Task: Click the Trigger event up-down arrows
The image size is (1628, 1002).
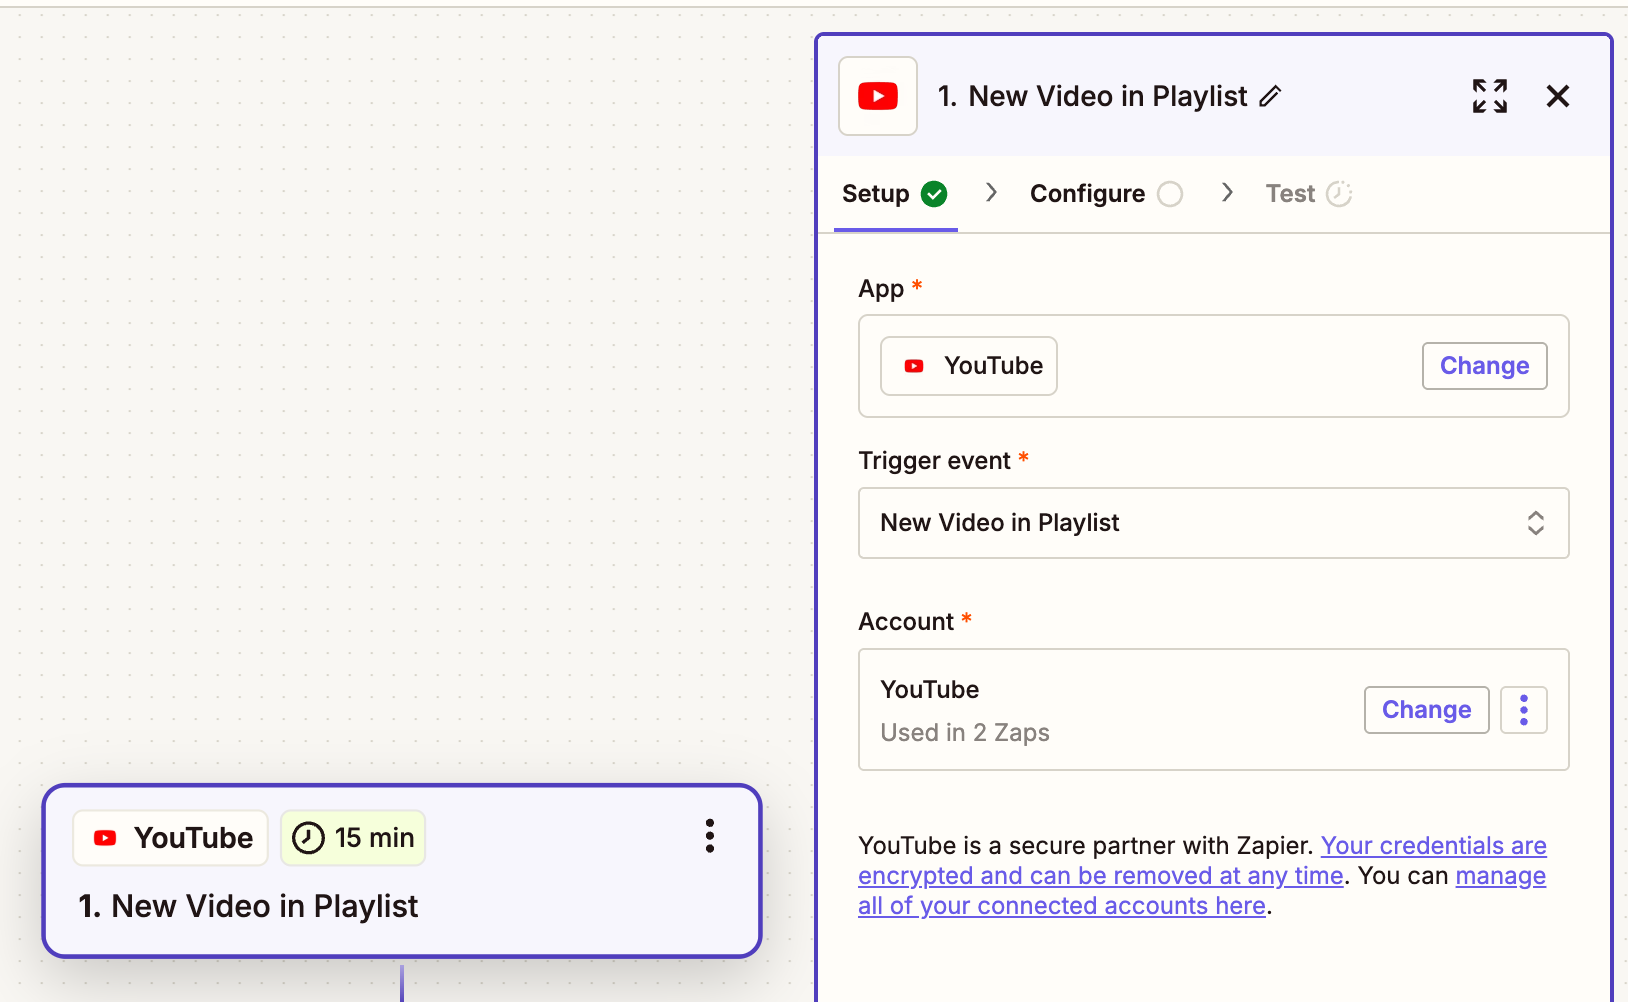Action: [x=1535, y=523]
